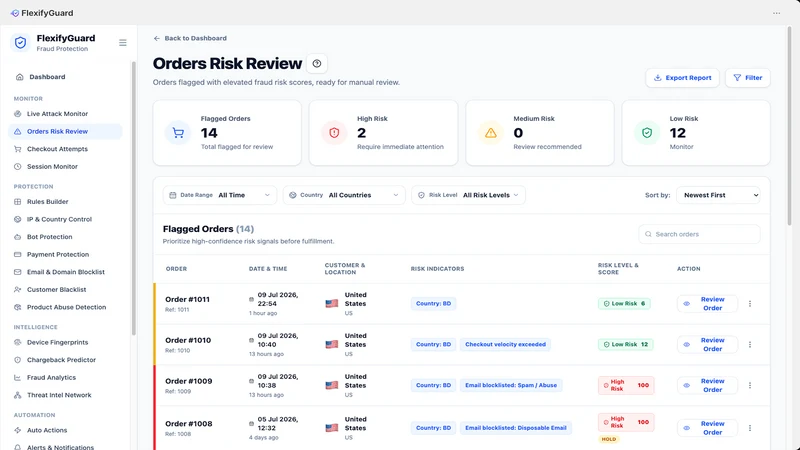This screenshot has height=450, width=800.
Task: Review Order #1010
Action: pyautogui.click(x=707, y=344)
